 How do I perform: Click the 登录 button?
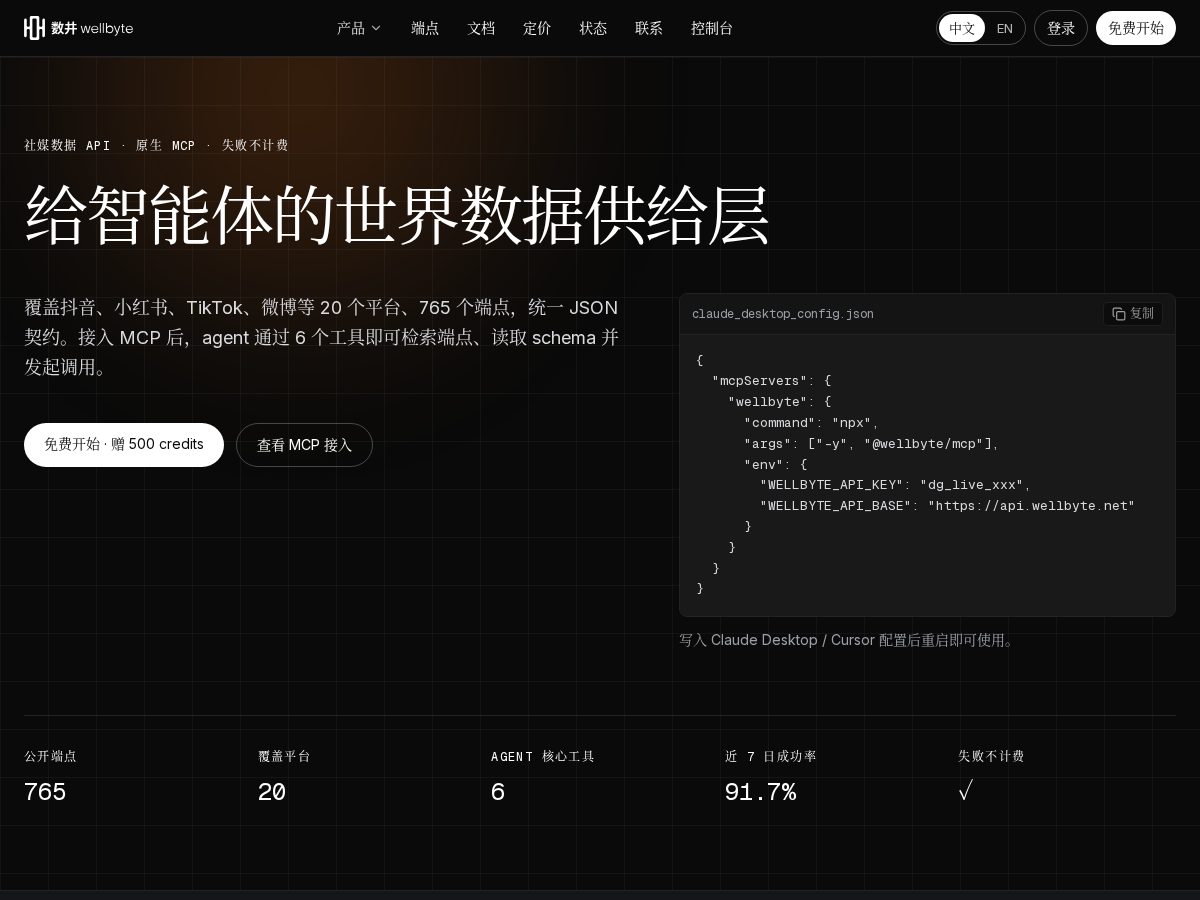[x=1061, y=28]
